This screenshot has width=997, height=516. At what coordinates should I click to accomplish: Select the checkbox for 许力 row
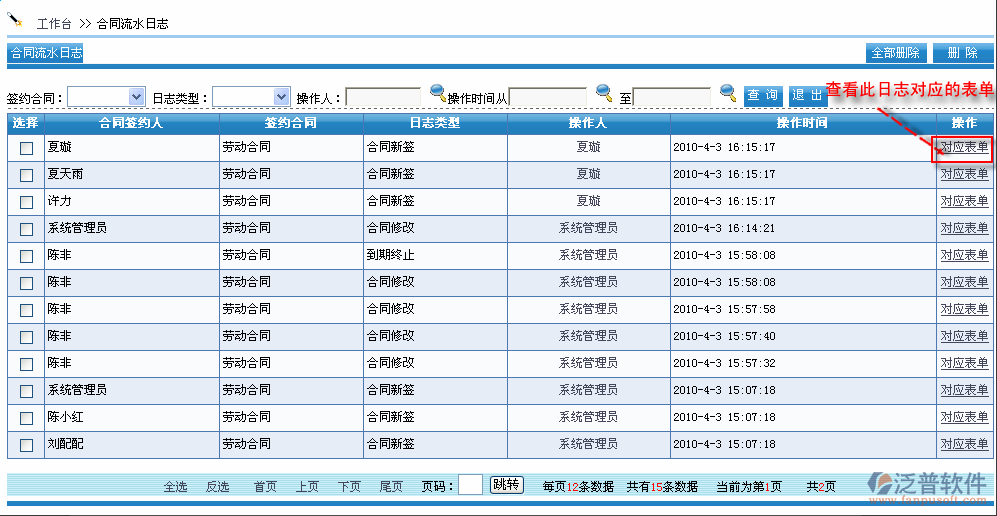[x=27, y=202]
